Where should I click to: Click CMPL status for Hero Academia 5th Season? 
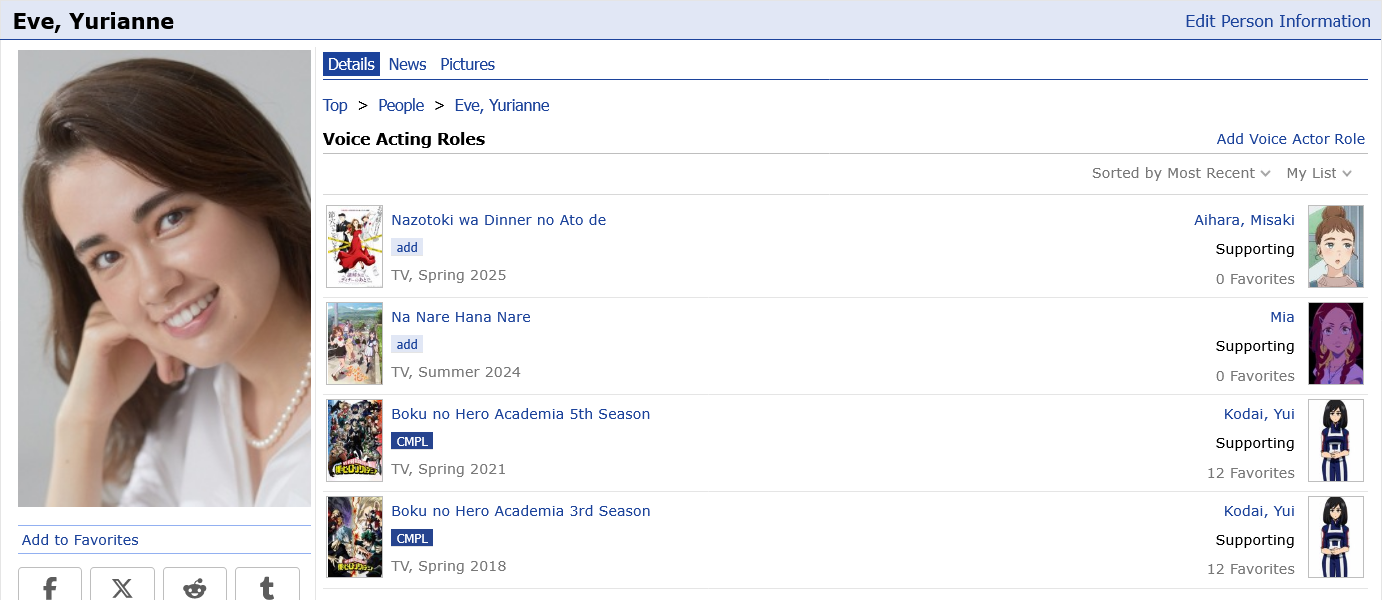point(412,441)
